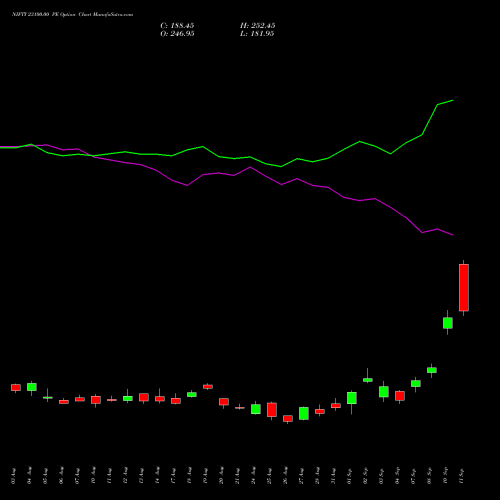
Task: Click the red candlestick for 04 Sep
Action: 400,396
